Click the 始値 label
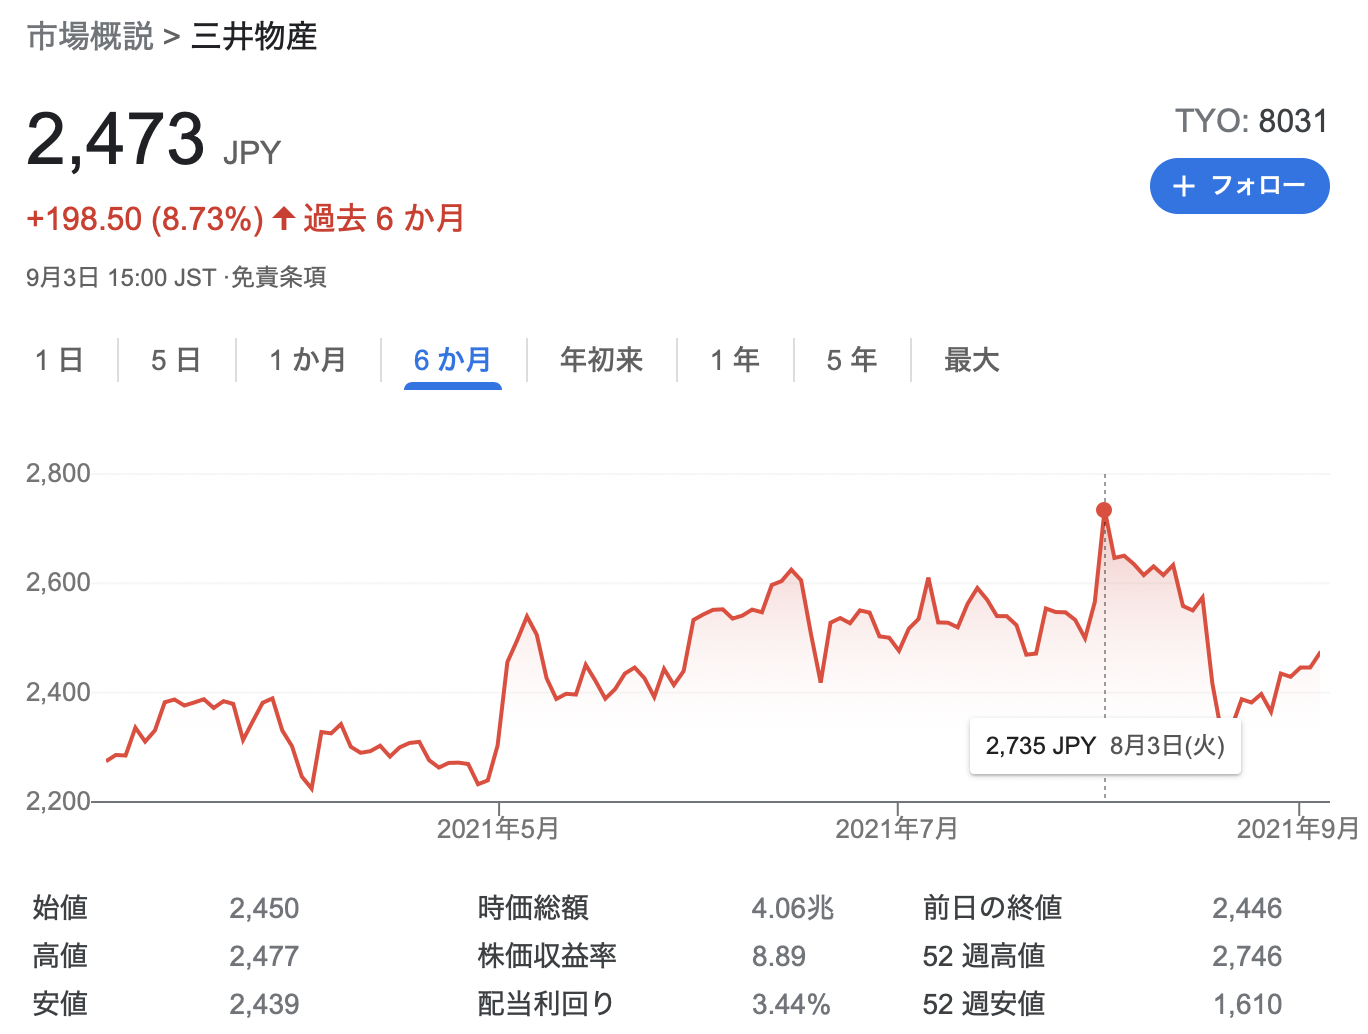The image size is (1368, 1034). 60,908
